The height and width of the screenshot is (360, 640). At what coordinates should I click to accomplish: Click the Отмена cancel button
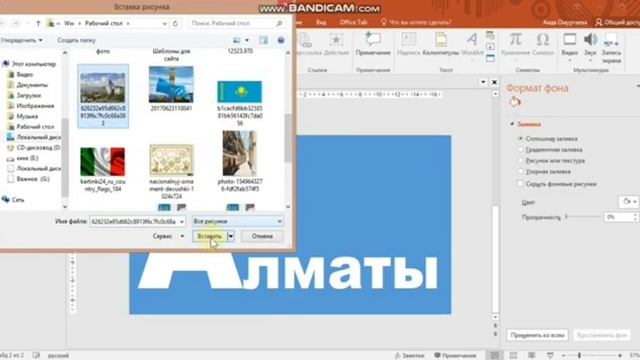tap(262, 236)
